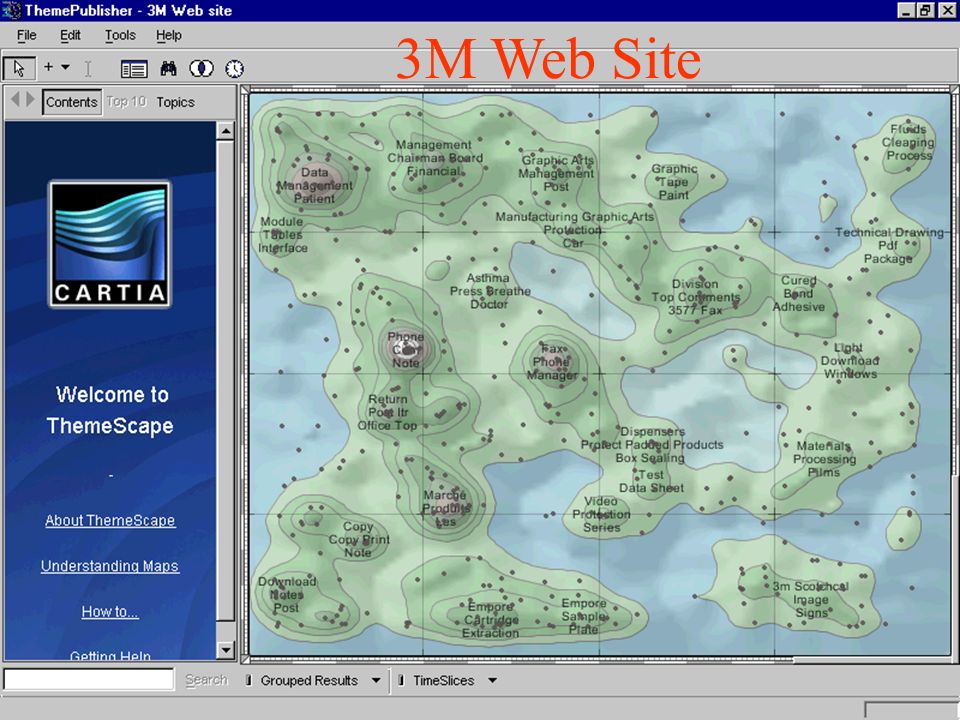Click the ThemePublisher title bar app icon

pos(11,10)
